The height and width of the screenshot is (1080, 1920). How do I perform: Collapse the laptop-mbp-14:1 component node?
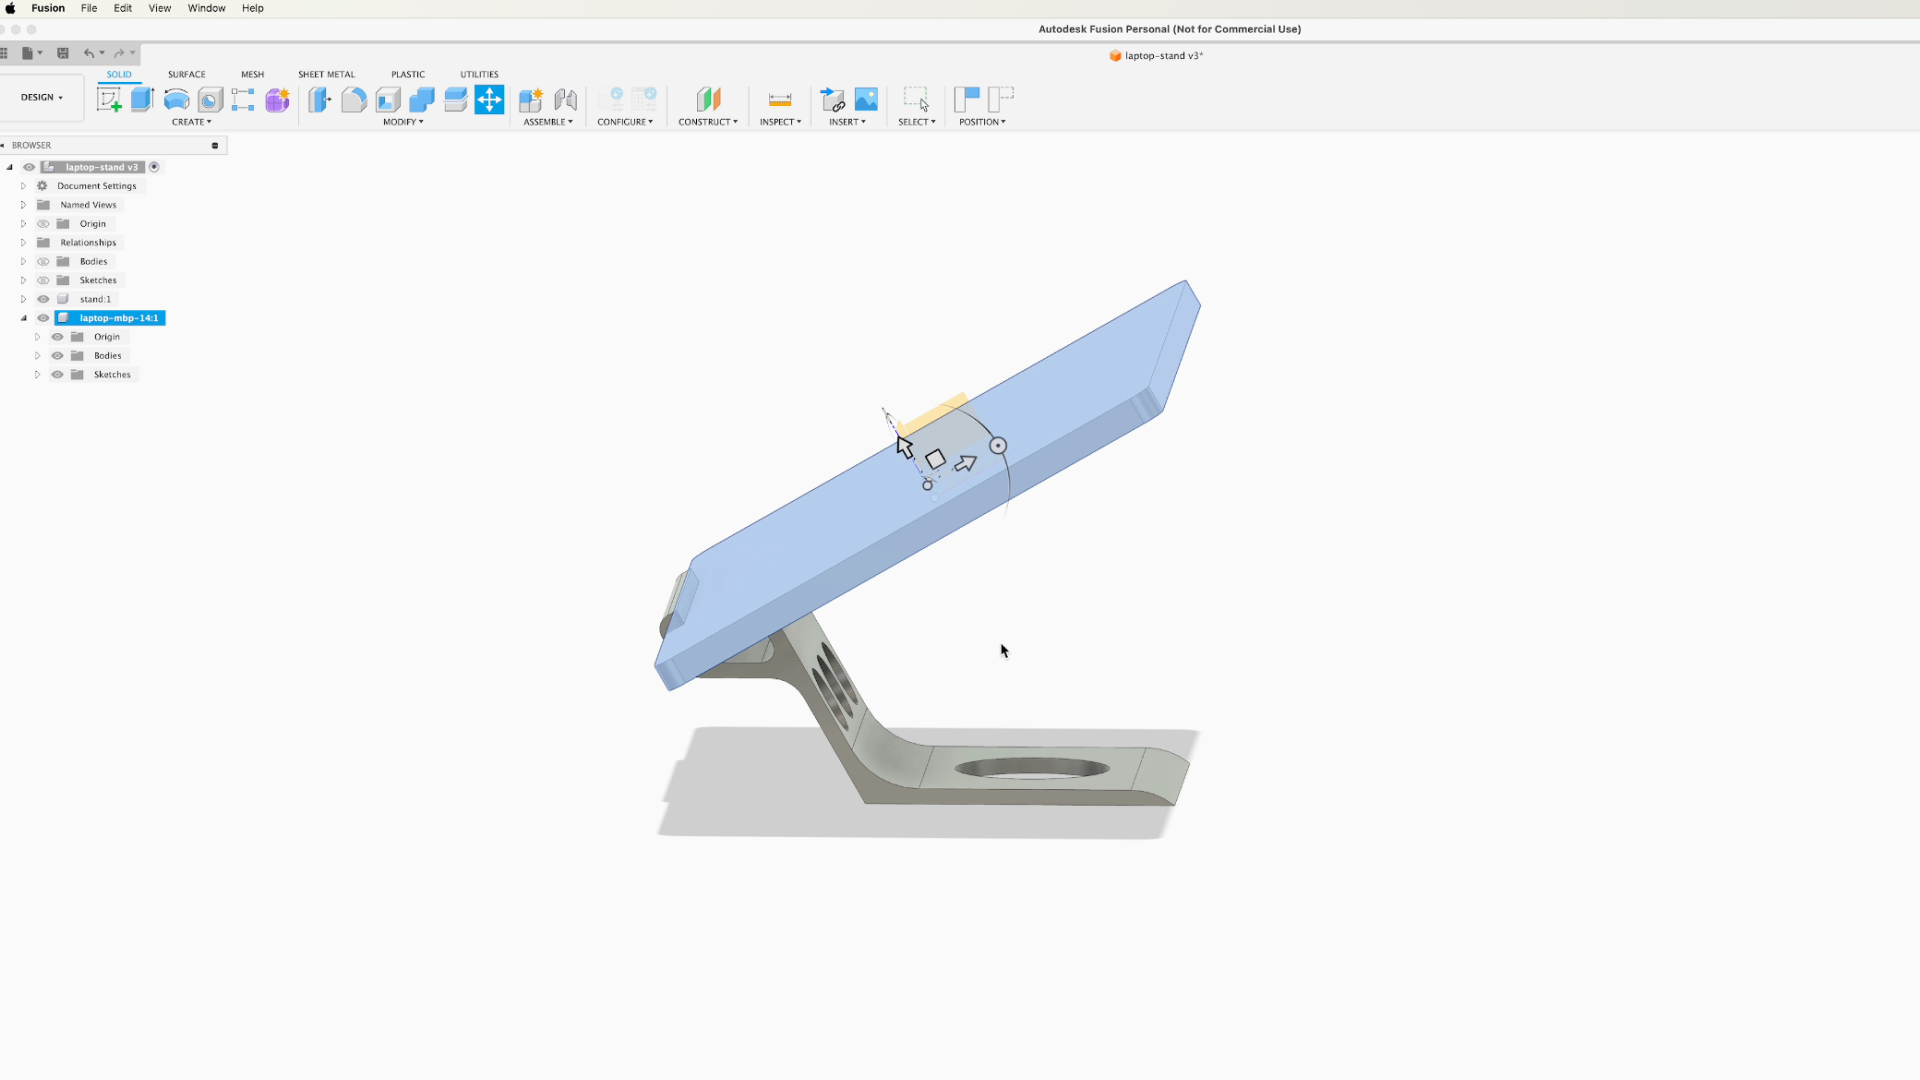24,318
